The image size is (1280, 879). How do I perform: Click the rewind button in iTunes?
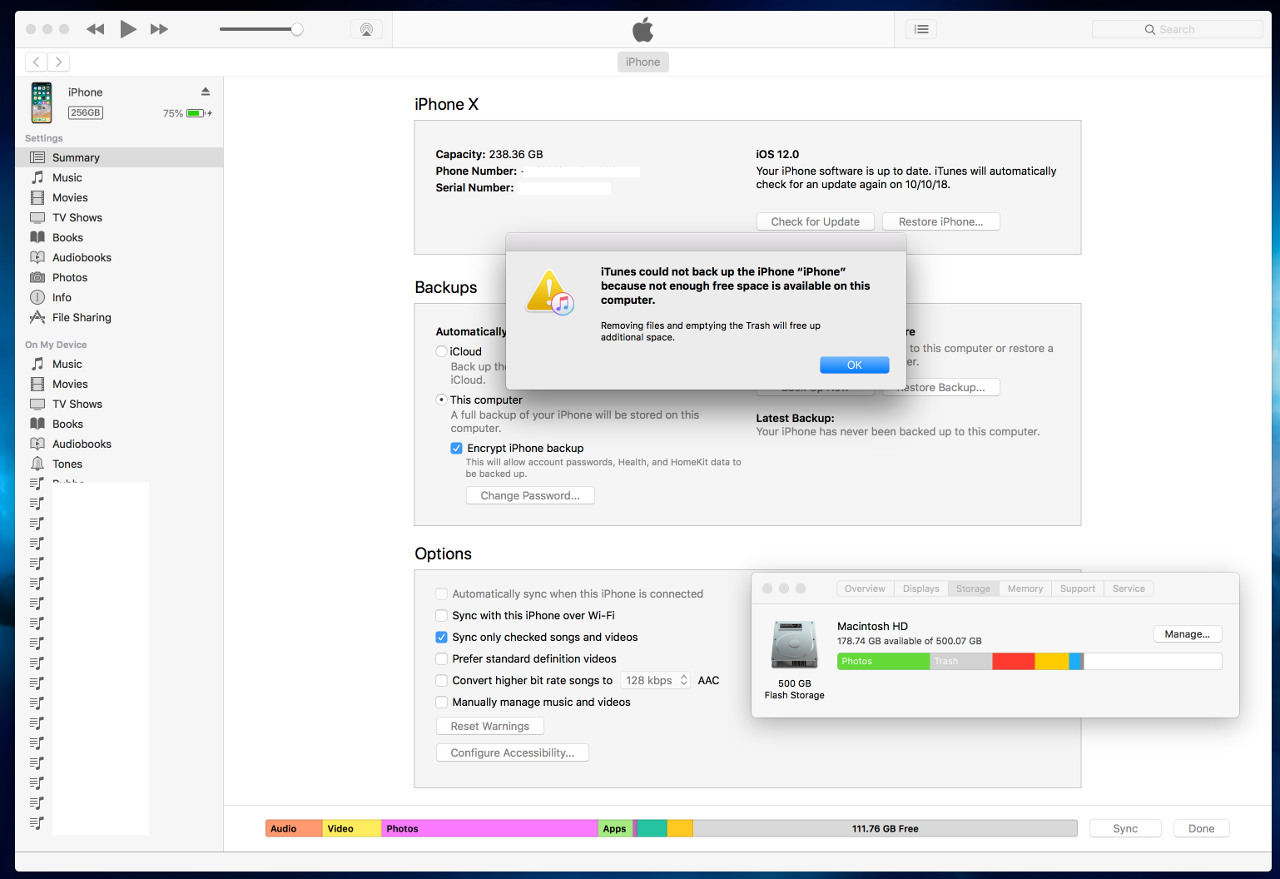coord(95,30)
